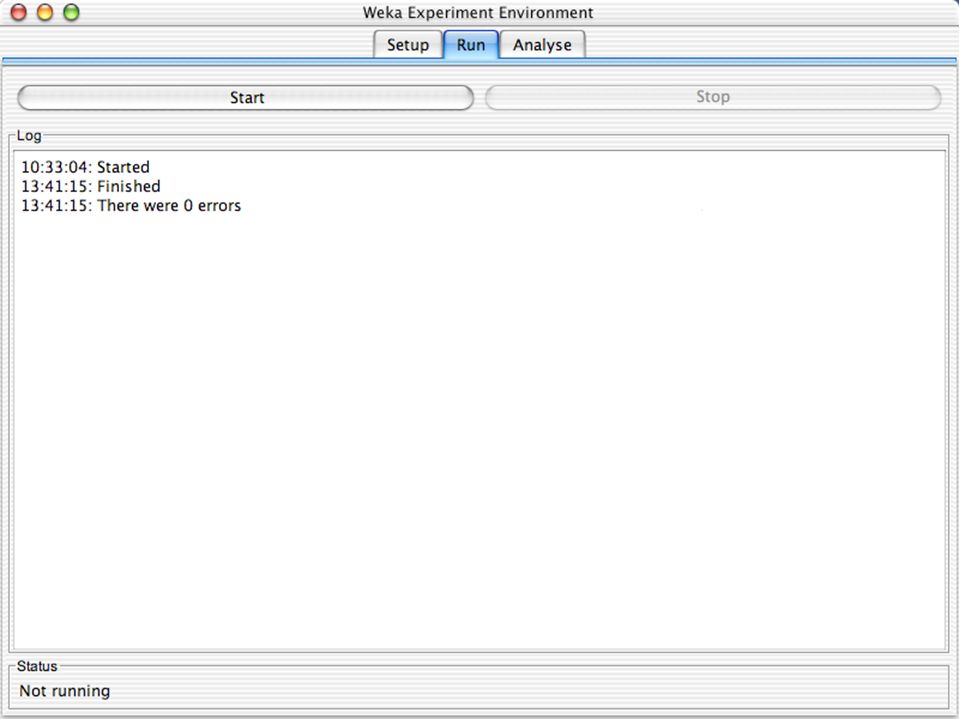Select the '13:41:15: Finished' log line
The image size is (960, 720).
click(x=91, y=186)
